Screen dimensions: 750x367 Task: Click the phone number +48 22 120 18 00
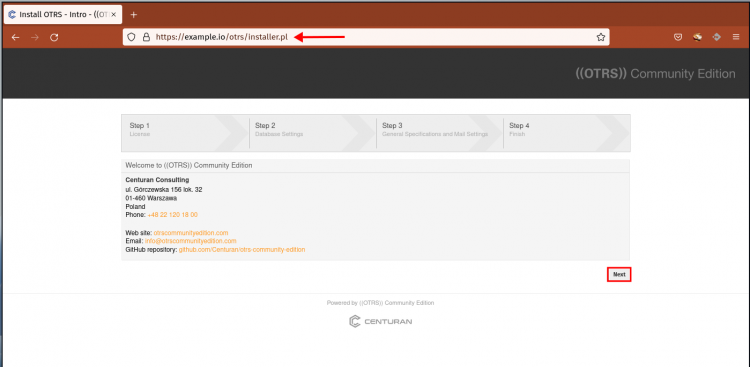[173, 215]
